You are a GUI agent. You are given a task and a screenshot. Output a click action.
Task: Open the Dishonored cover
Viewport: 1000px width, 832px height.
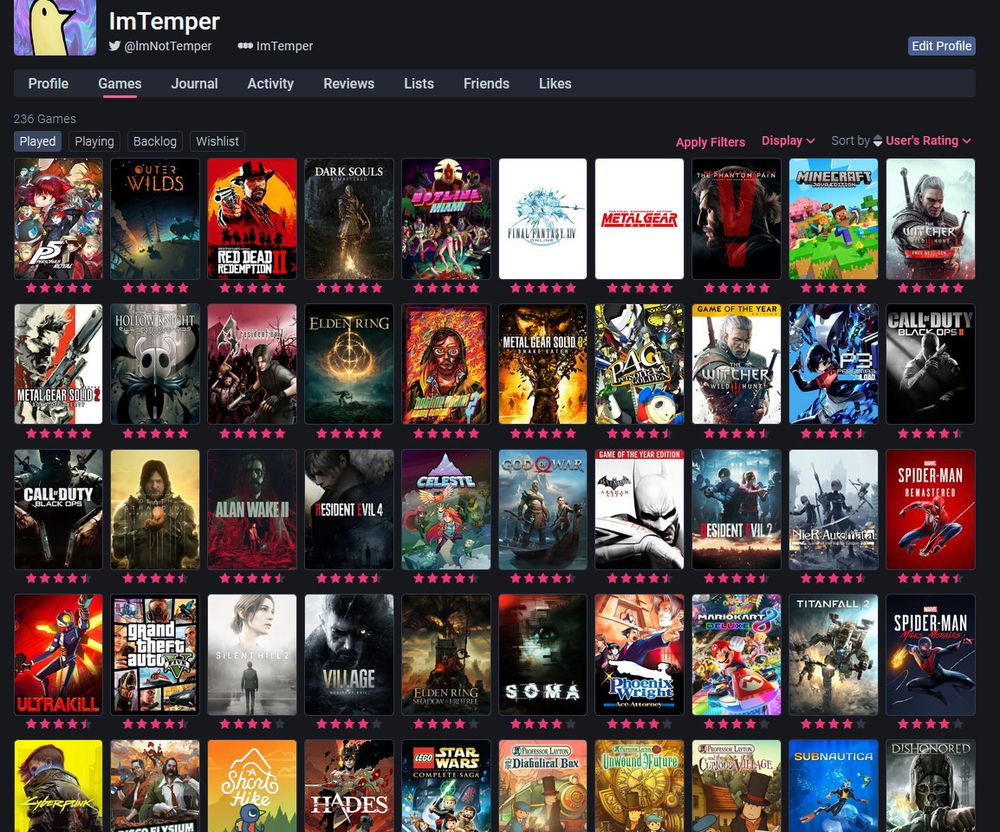click(x=930, y=786)
